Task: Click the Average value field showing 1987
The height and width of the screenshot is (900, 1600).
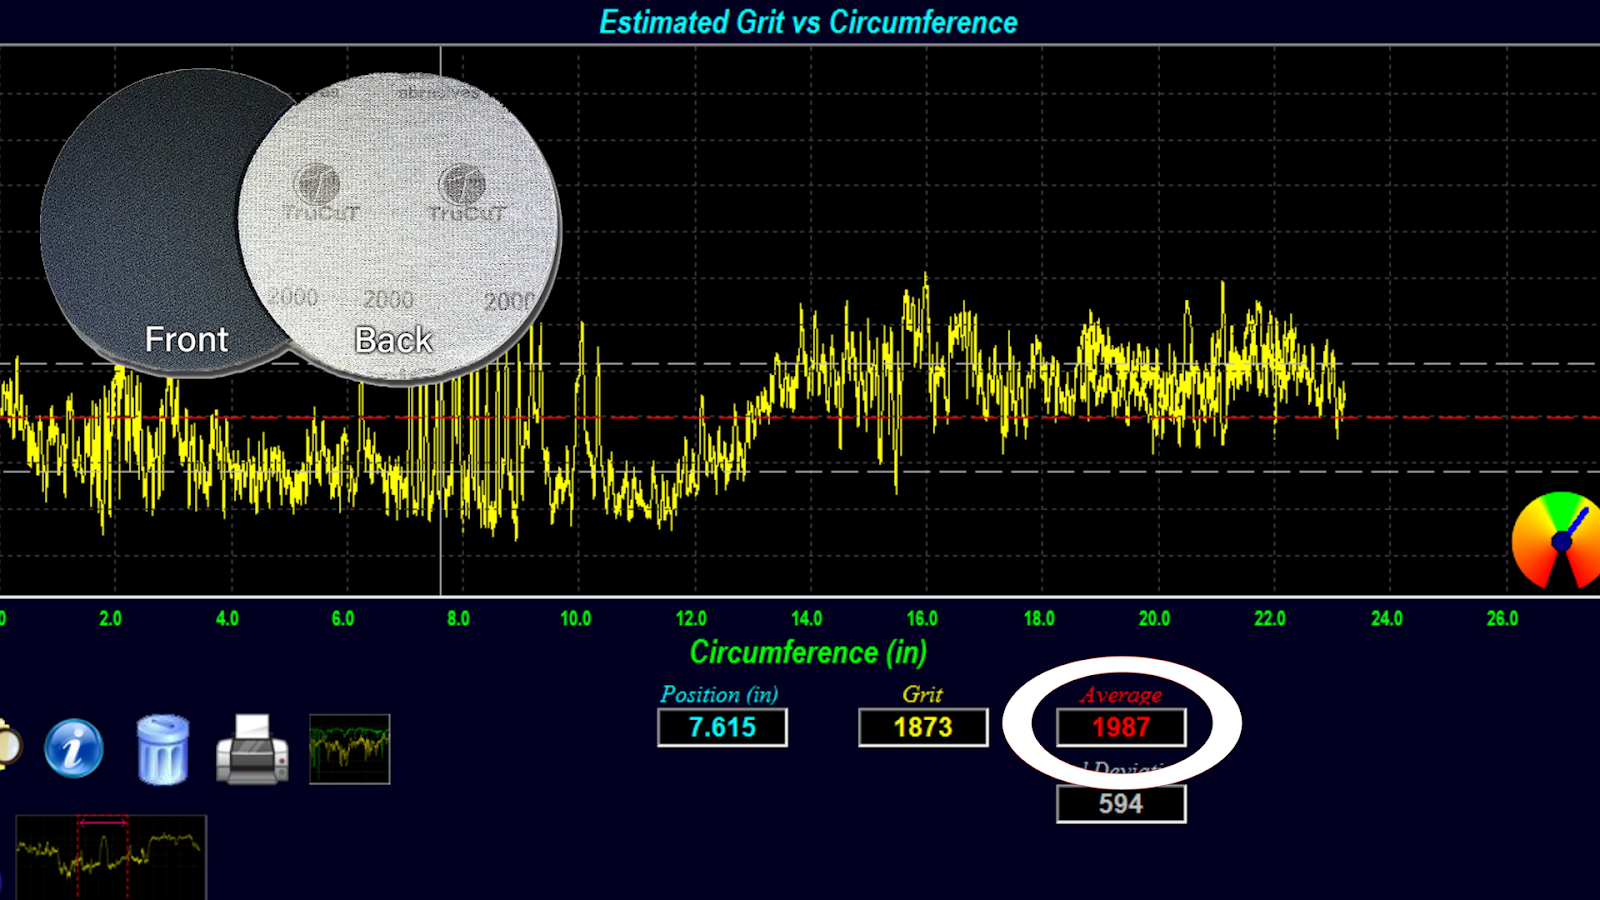Action: pos(1121,727)
